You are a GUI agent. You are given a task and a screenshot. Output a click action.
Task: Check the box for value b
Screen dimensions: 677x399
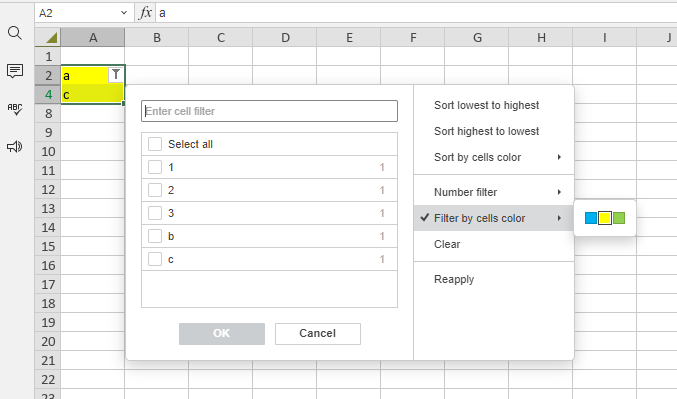tap(155, 236)
